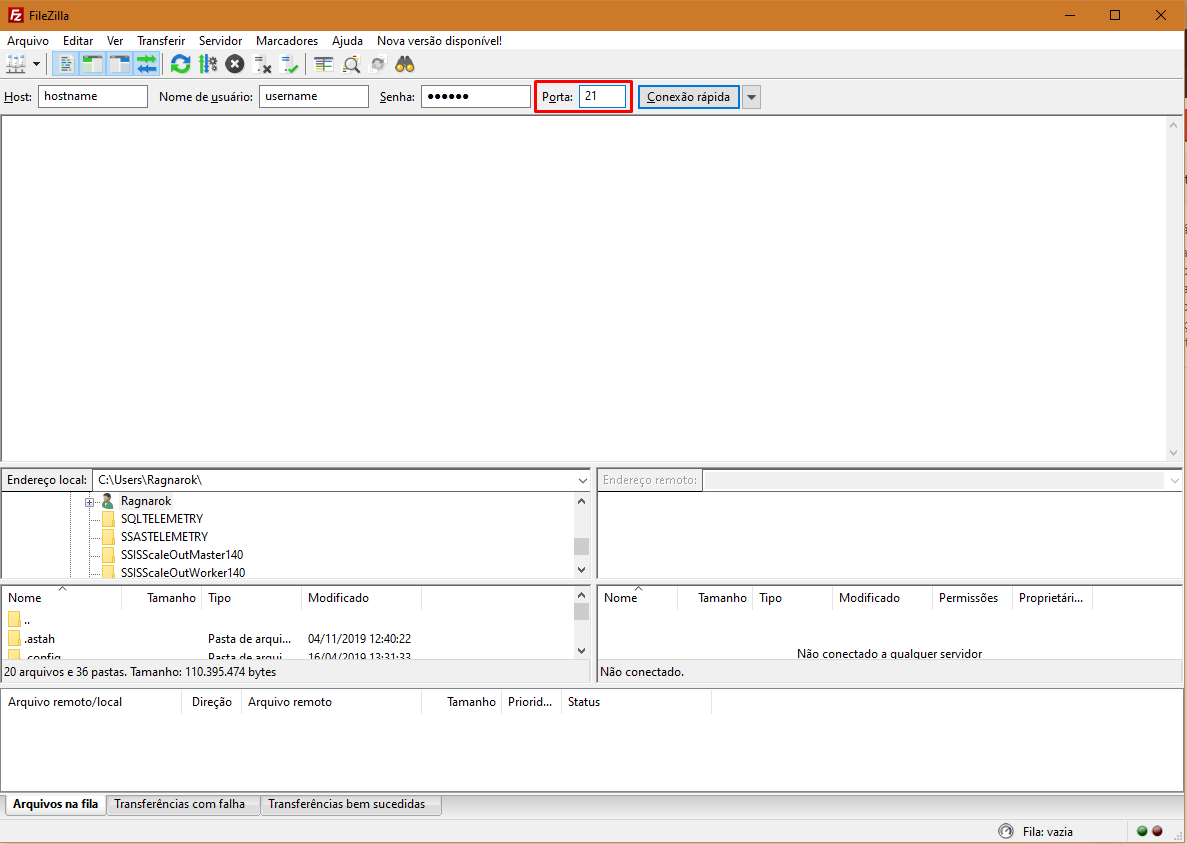Toggle the local directory tree view
This screenshot has height=844, width=1187.
pos(93,64)
